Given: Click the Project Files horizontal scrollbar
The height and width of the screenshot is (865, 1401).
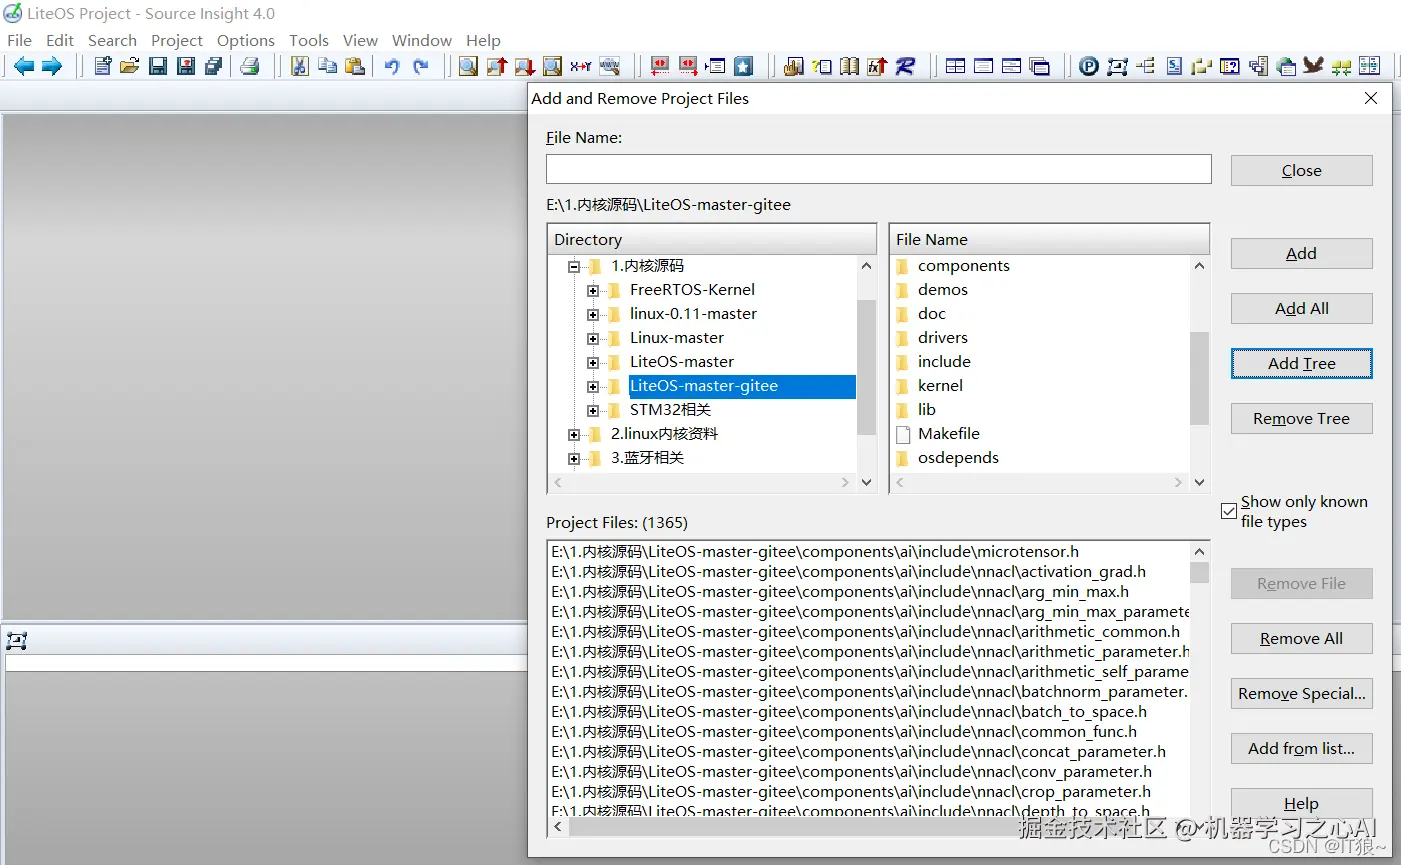Looking at the screenshot, I should pos(869,827).
